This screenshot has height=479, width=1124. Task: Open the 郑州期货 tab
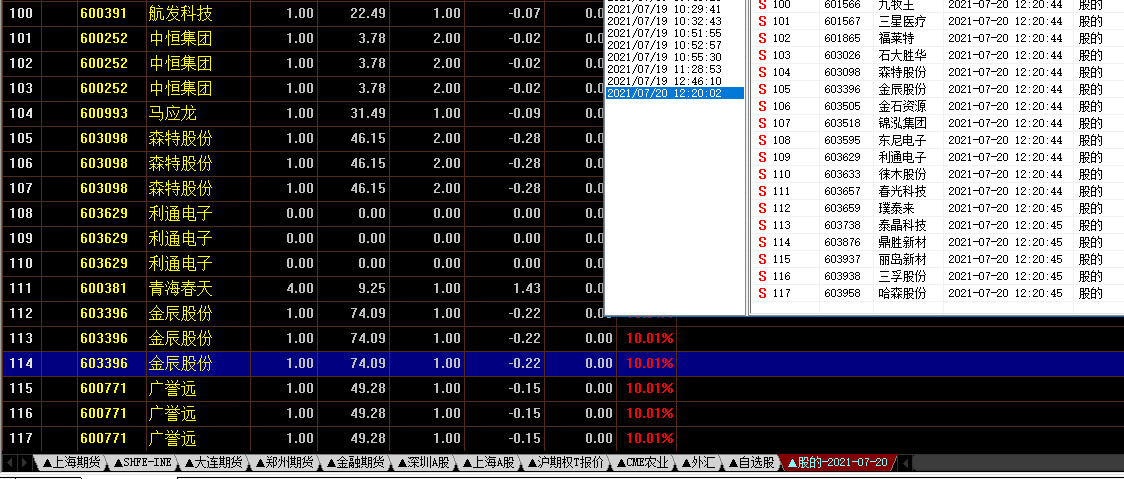[x=285, y=463]
